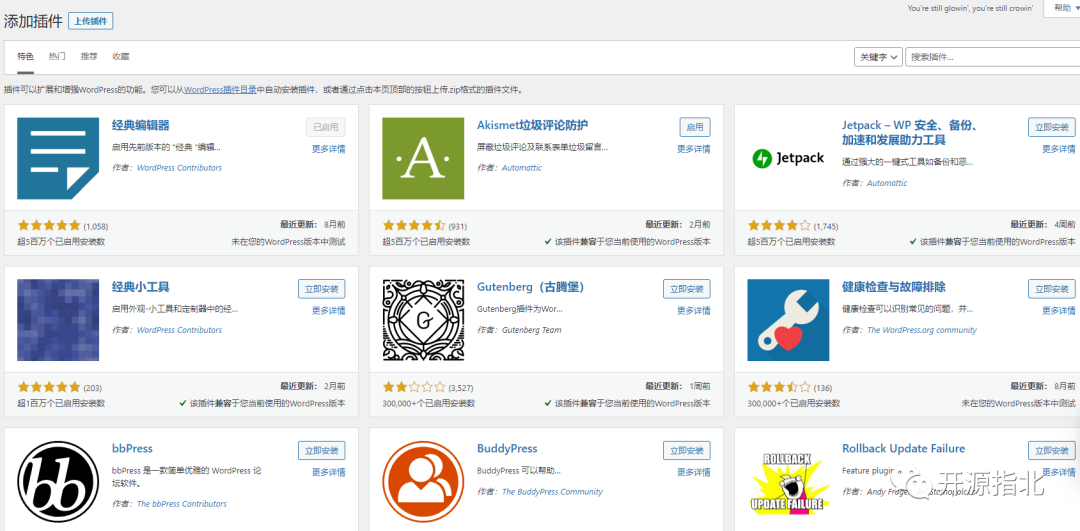1080x531 pixels.
Task: Click the Rollback Update Failure icon
Action: coord(788,482)
